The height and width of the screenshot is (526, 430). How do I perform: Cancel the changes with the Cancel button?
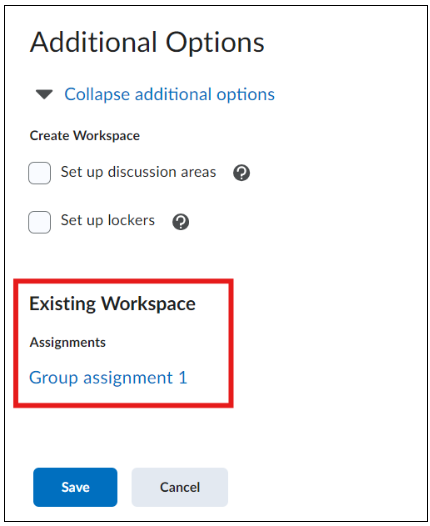coord(180,487)
